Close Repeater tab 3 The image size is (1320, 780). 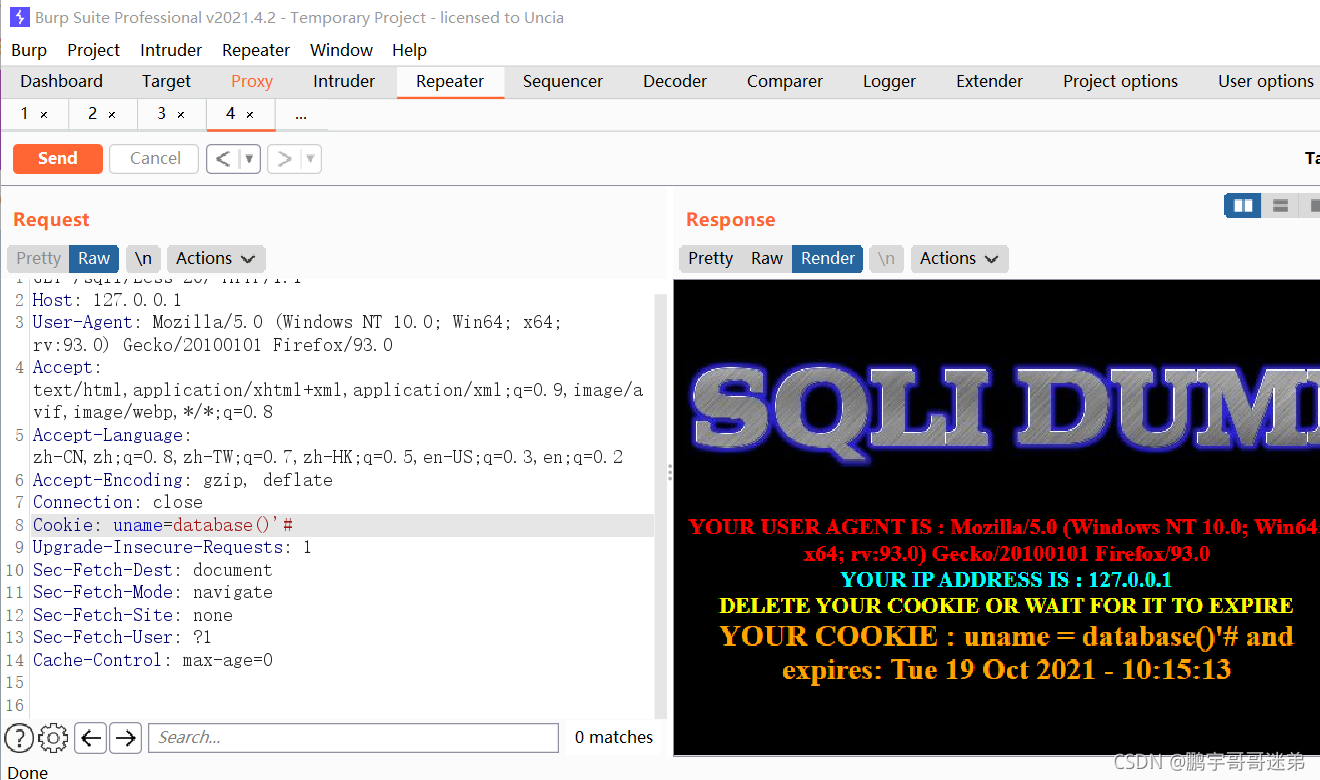pyautogui.click(x=181, y=115)
